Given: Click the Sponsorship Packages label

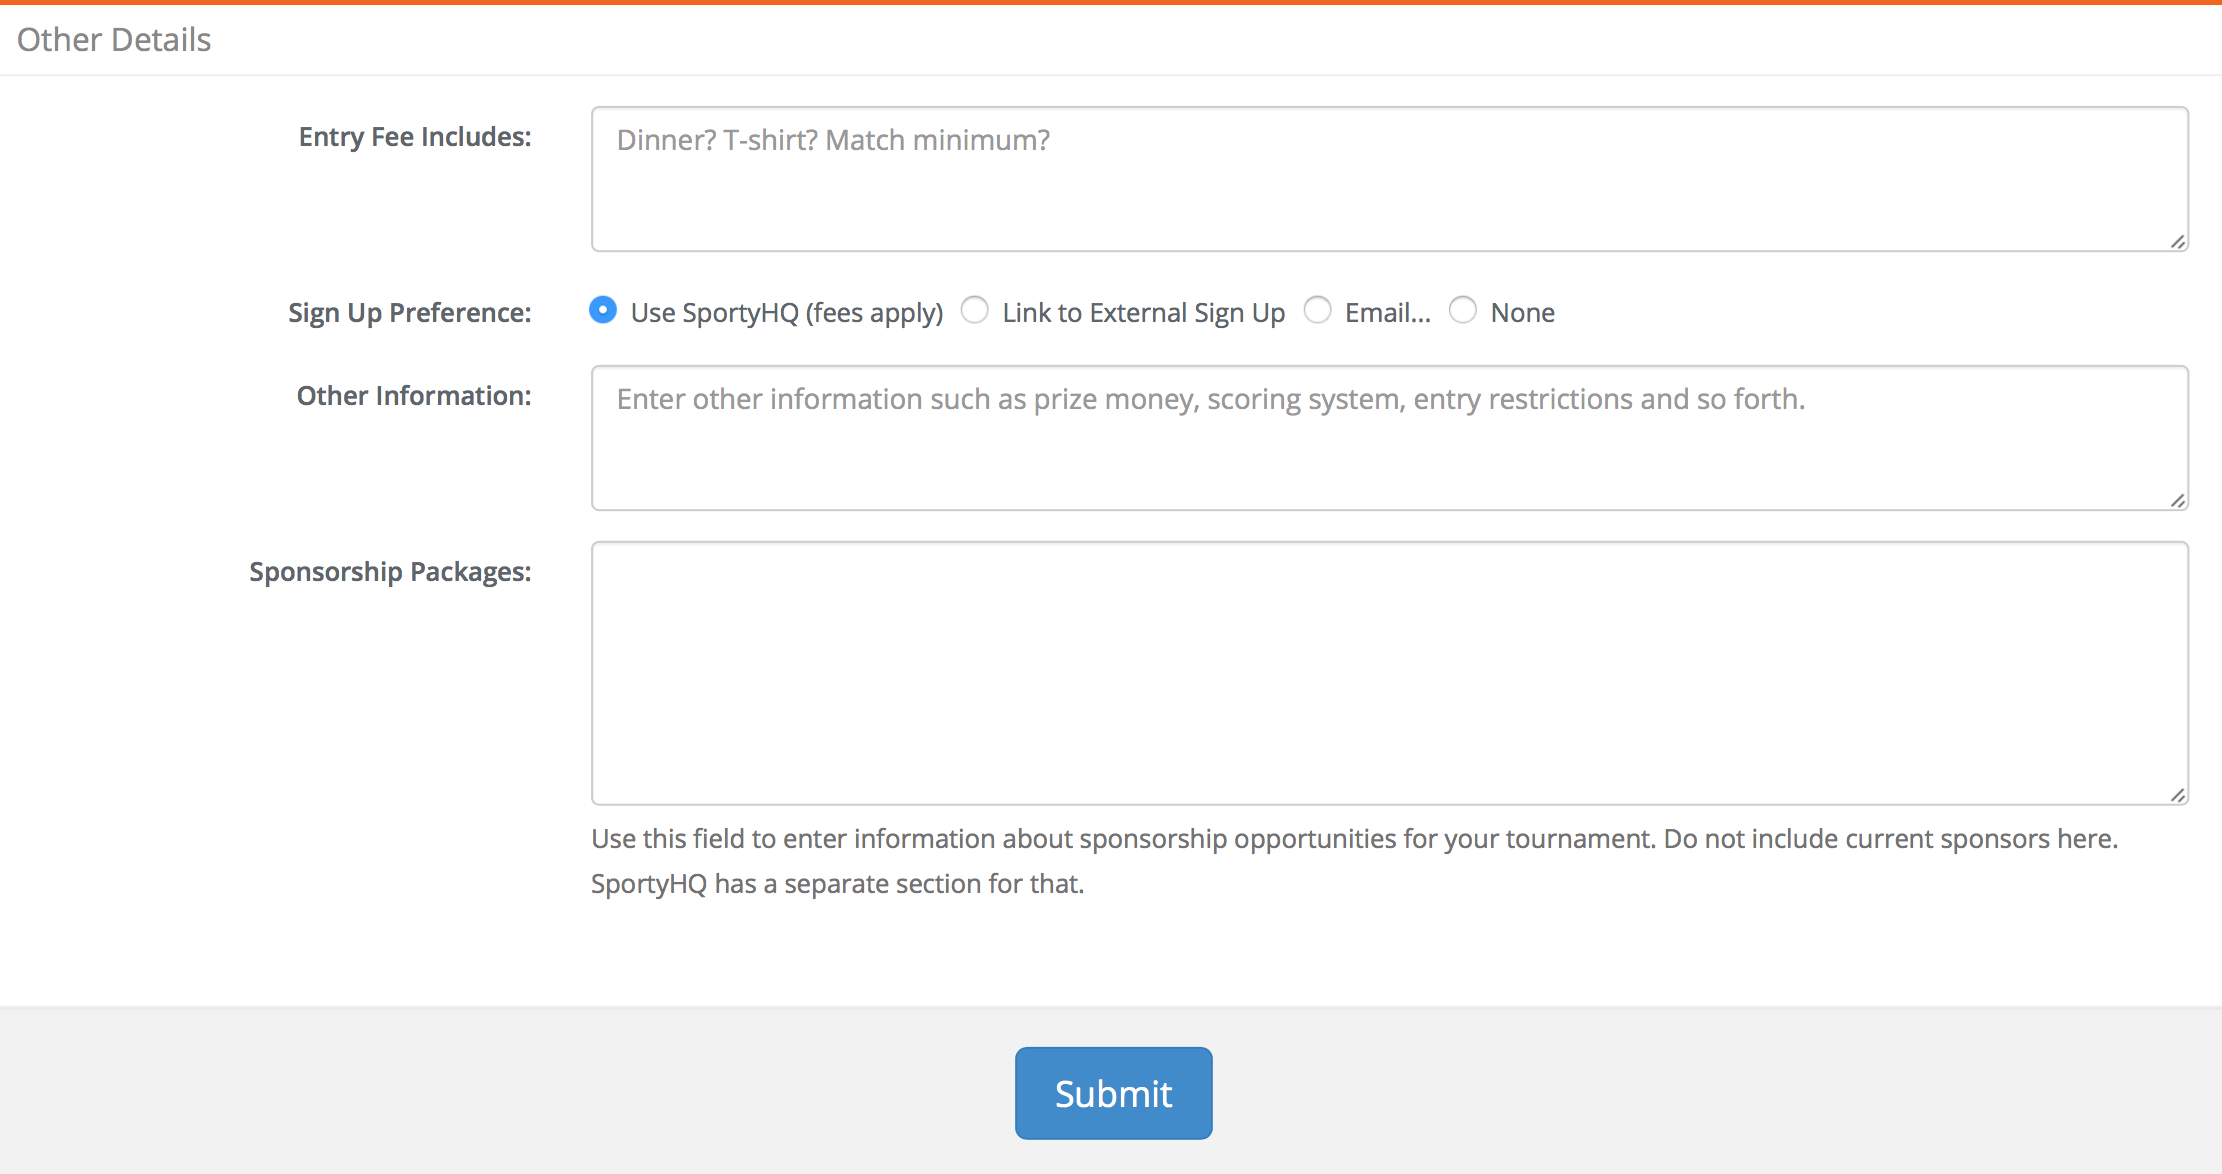Looking at the screenshot, I should pos(390,572).
